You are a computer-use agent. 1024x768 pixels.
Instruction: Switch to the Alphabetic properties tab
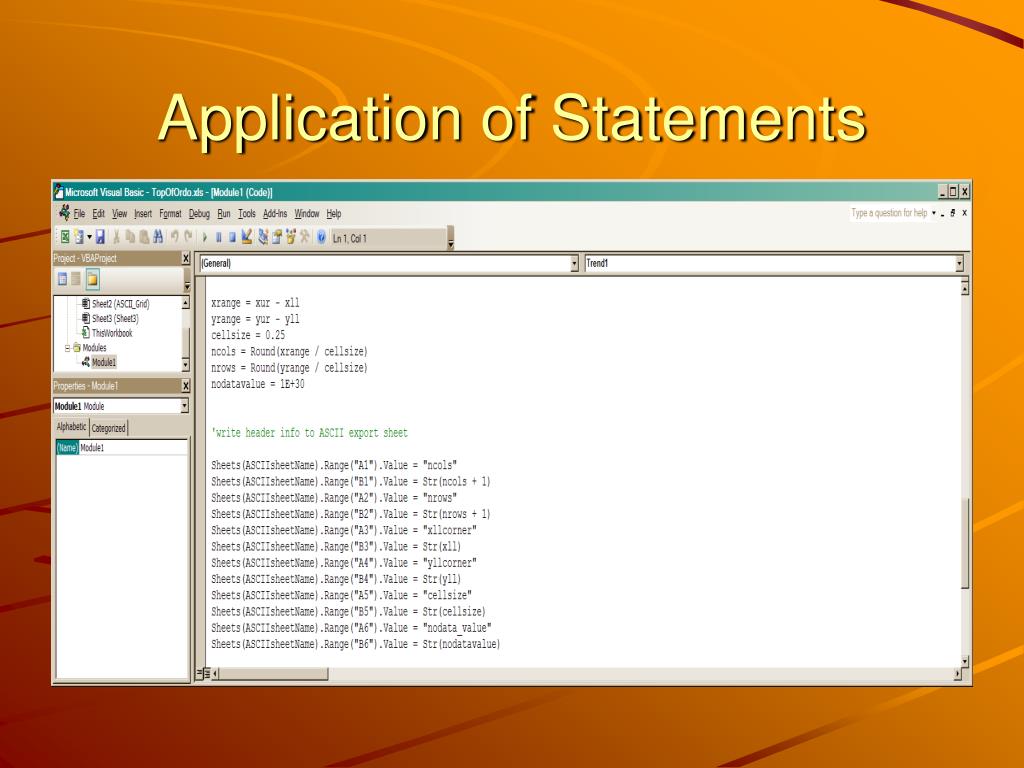71,427
